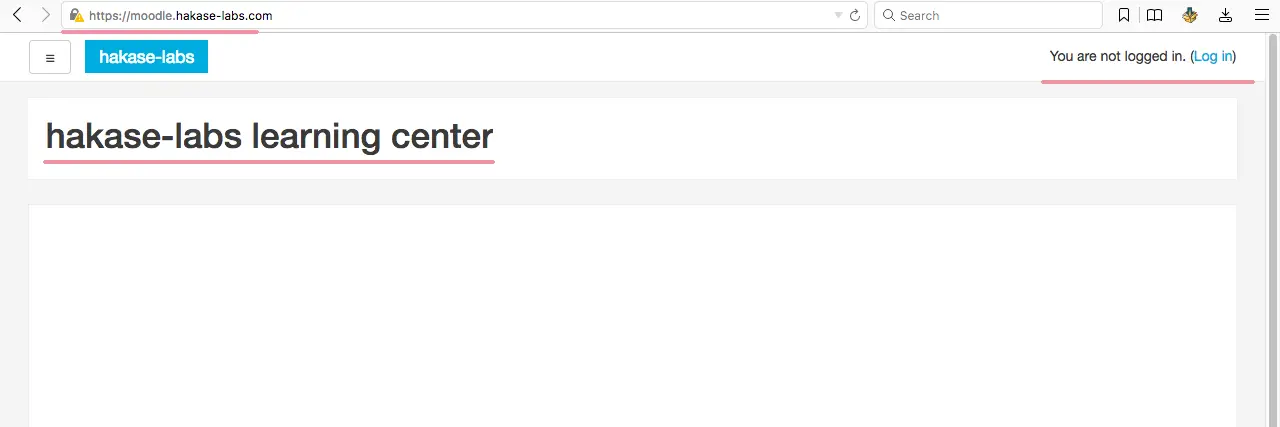Click the gray area below the page header

click(x=632, y=192)
